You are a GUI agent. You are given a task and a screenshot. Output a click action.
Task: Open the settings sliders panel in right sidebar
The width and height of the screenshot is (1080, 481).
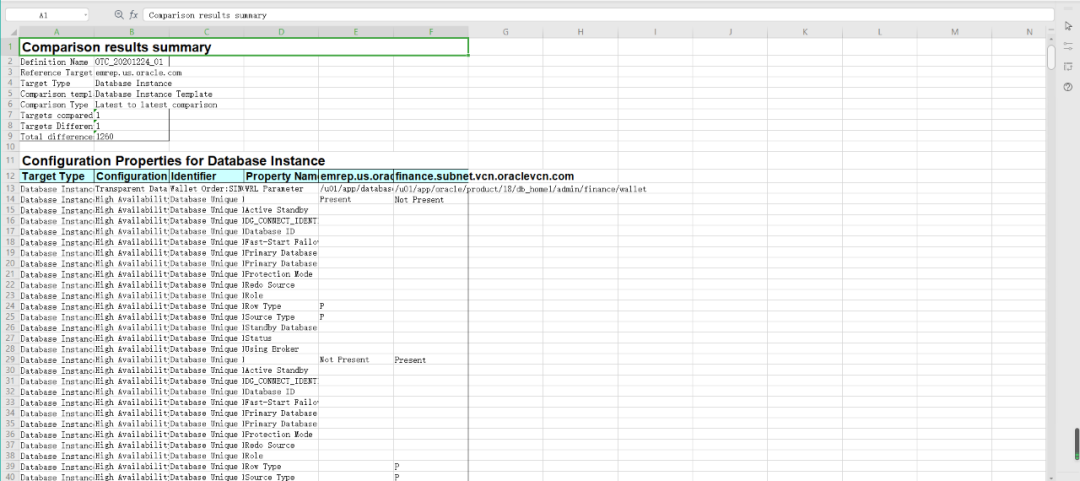point(1067,46)
